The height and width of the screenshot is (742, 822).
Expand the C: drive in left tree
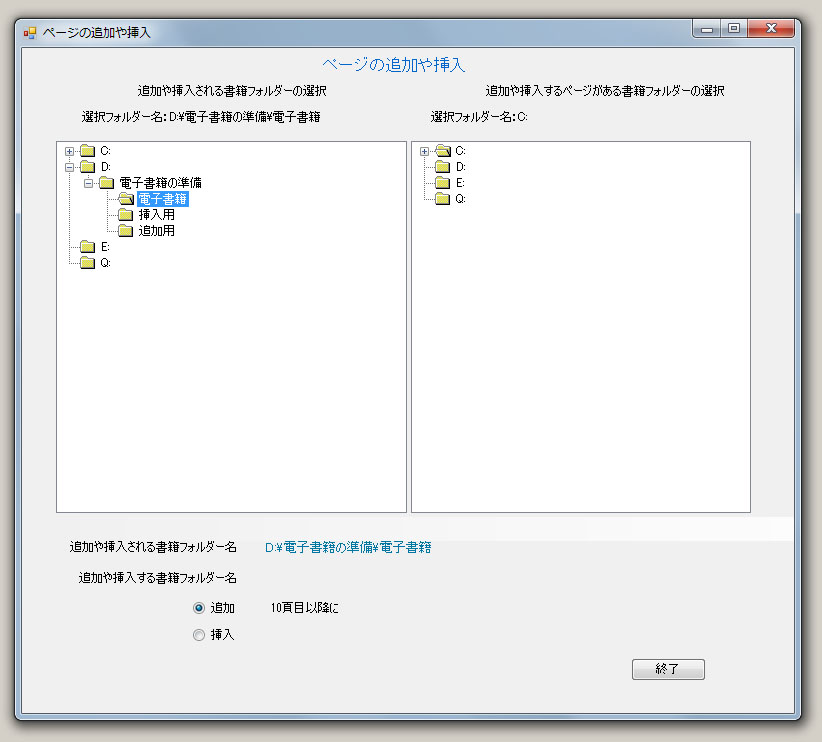tap(69, 151)
